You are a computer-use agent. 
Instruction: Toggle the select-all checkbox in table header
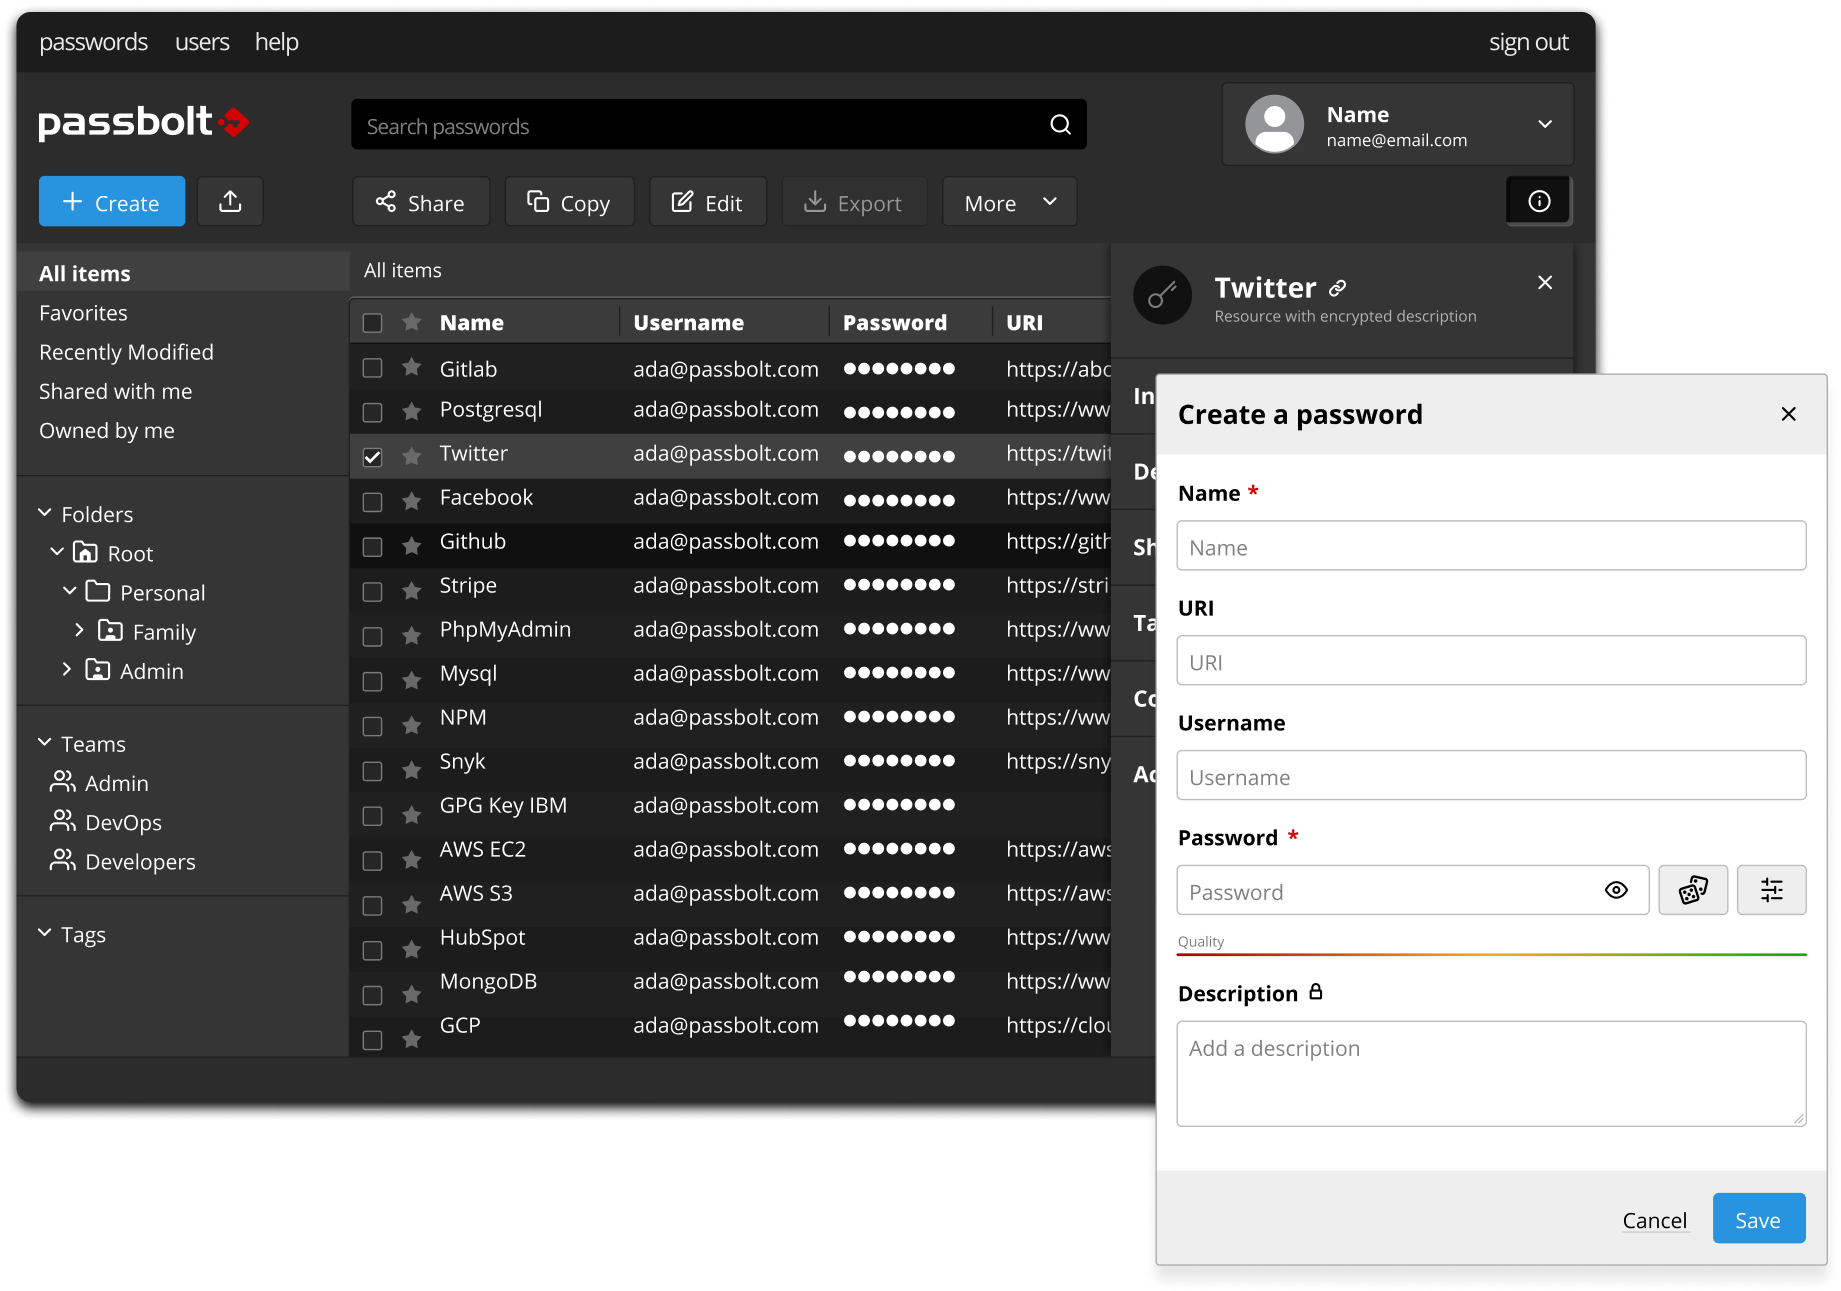(x=372, y=323)
